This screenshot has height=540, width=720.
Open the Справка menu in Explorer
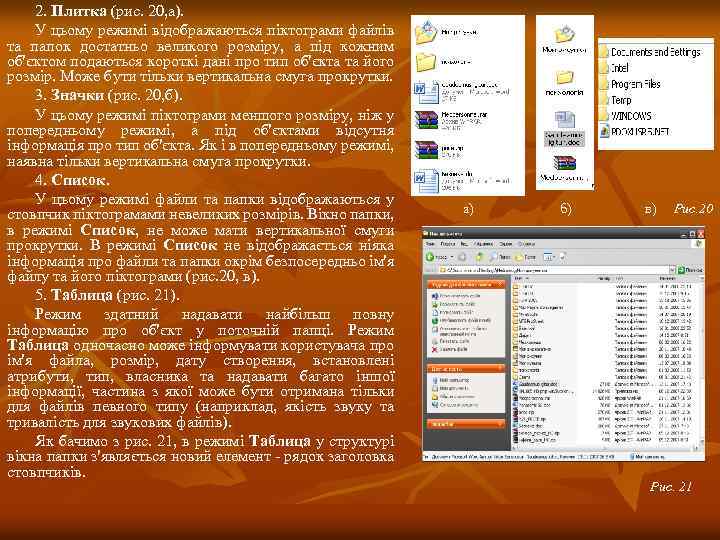coord(527,244)
